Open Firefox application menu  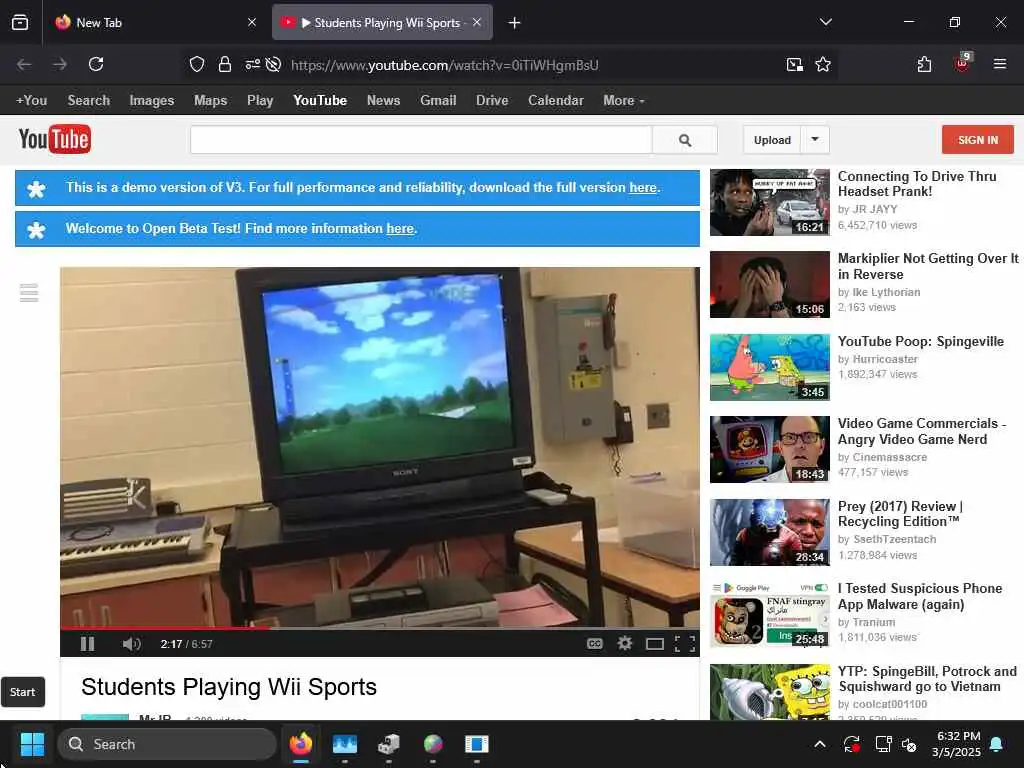click(1000, 64)
